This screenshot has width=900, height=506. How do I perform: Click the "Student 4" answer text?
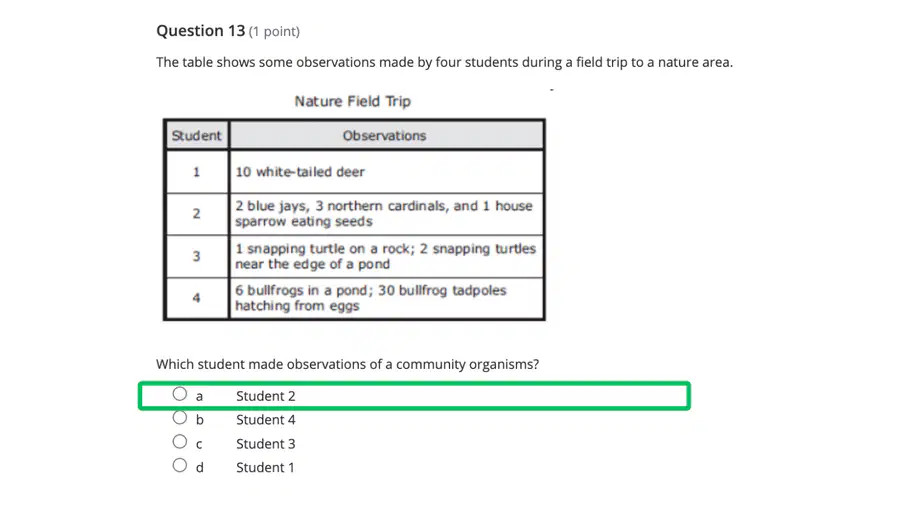(266, 420)
